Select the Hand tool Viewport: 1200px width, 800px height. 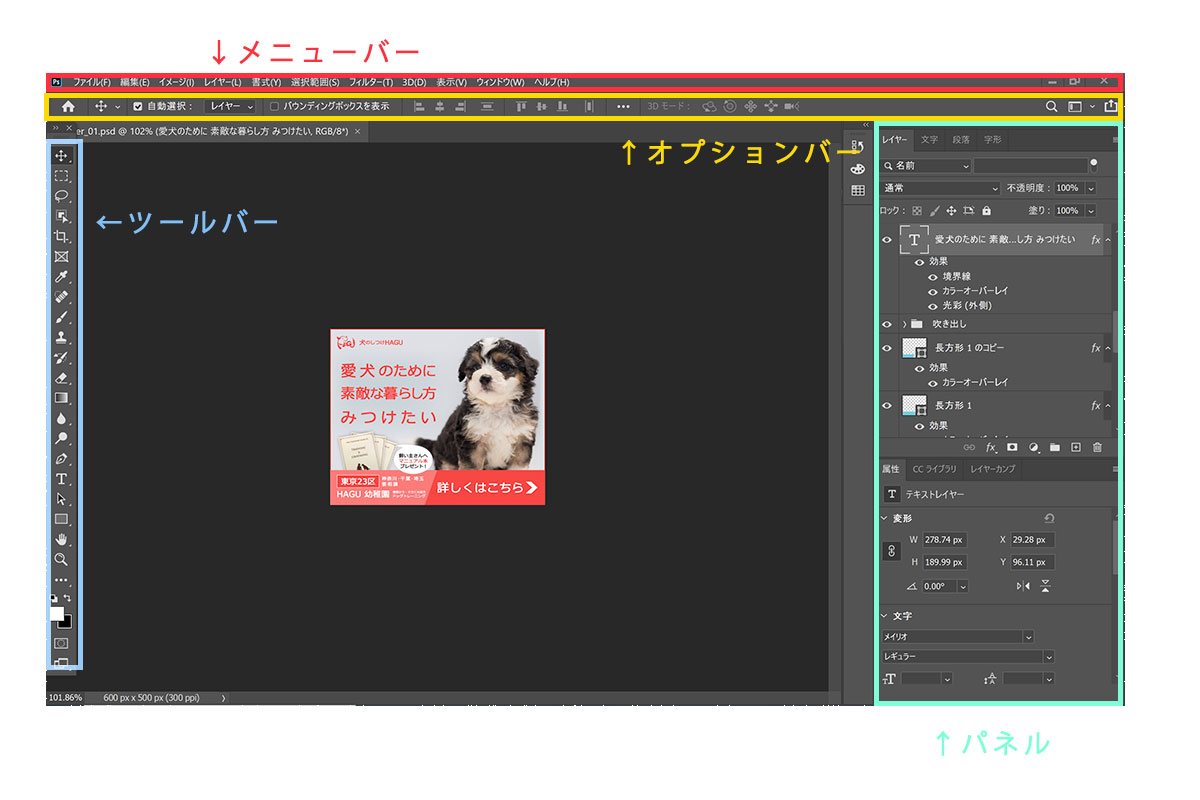pos(61,539)
